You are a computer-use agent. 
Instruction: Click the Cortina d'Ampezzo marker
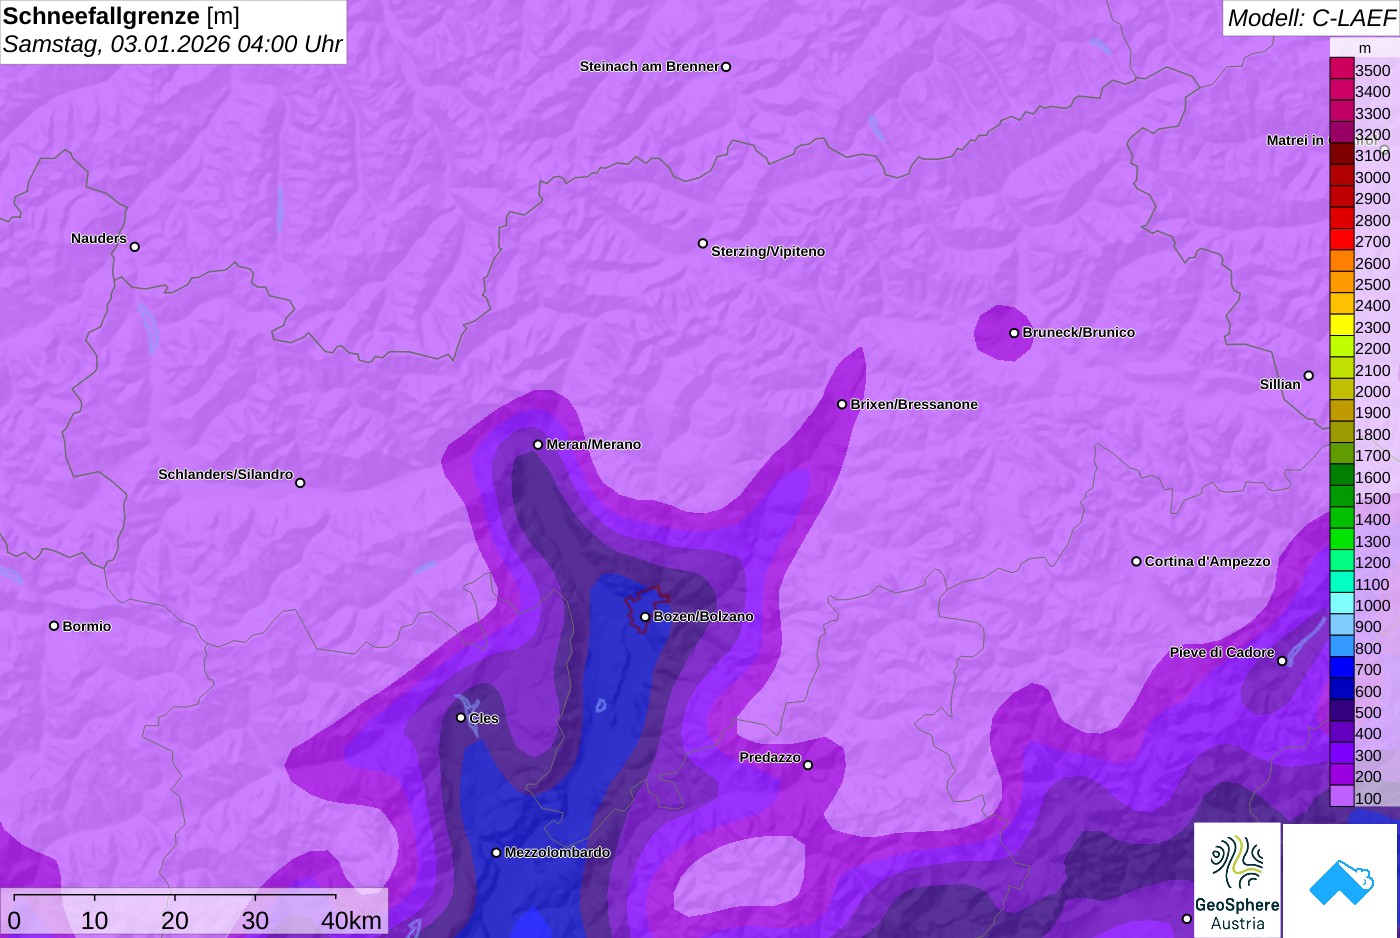(x=1136, y=562)
